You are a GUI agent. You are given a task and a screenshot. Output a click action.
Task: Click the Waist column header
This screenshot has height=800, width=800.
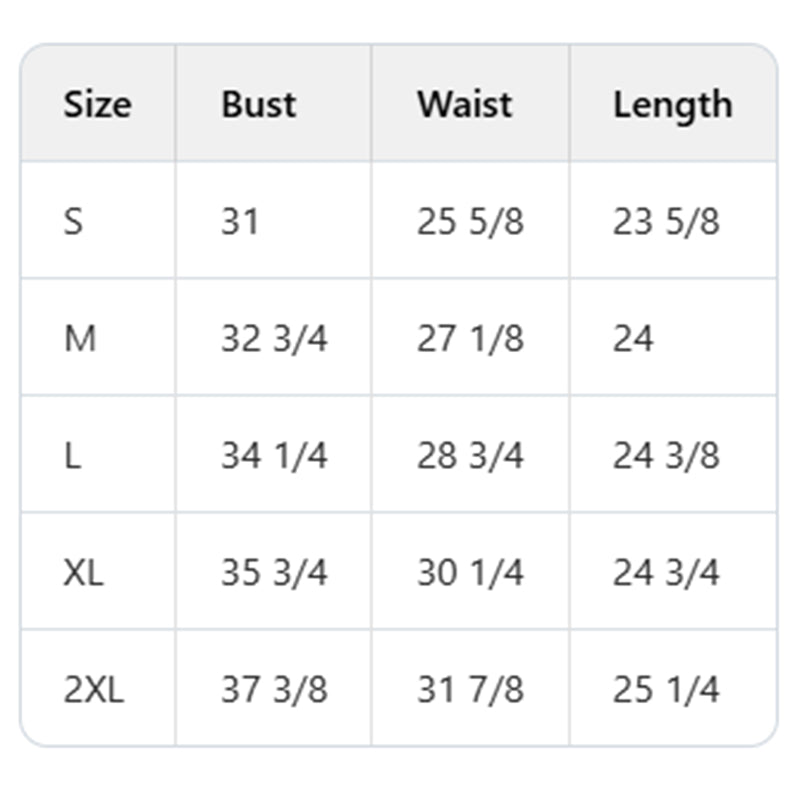(465, 105)
